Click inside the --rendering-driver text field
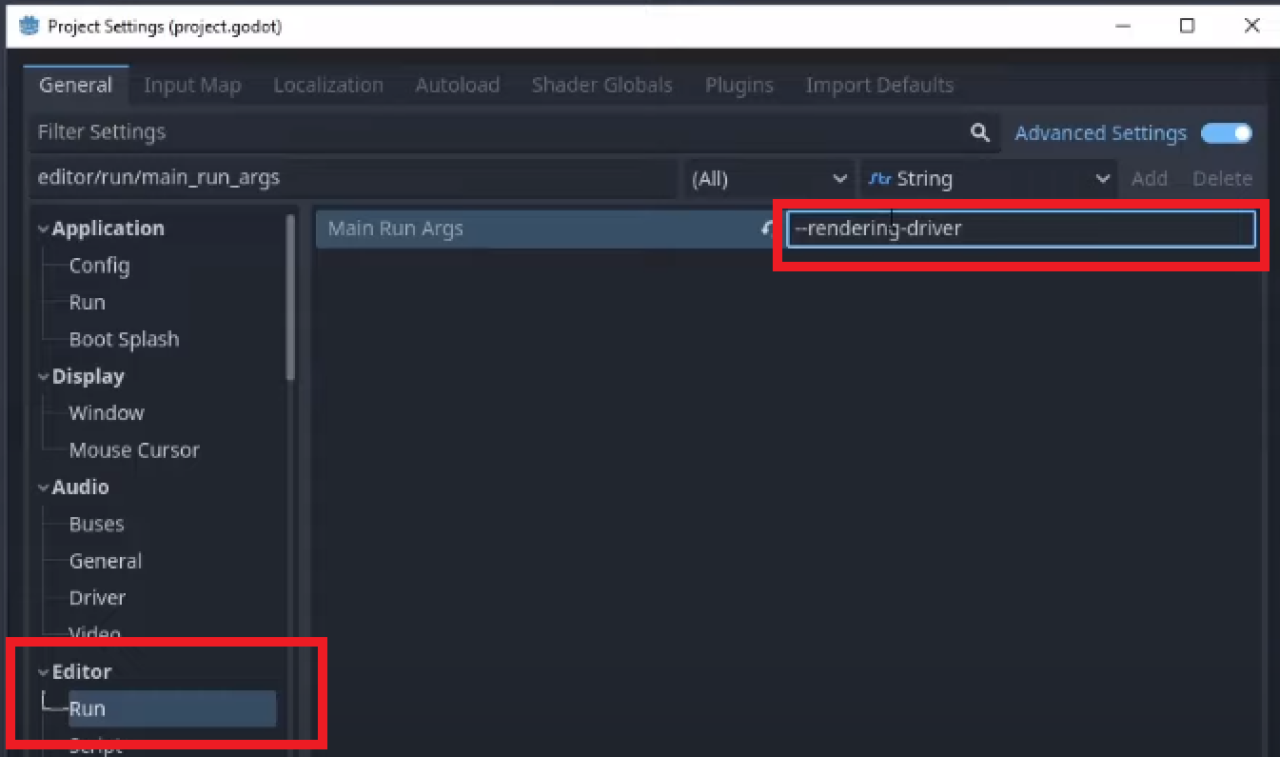1280x757 pixels. click(x=1020, y=228)
